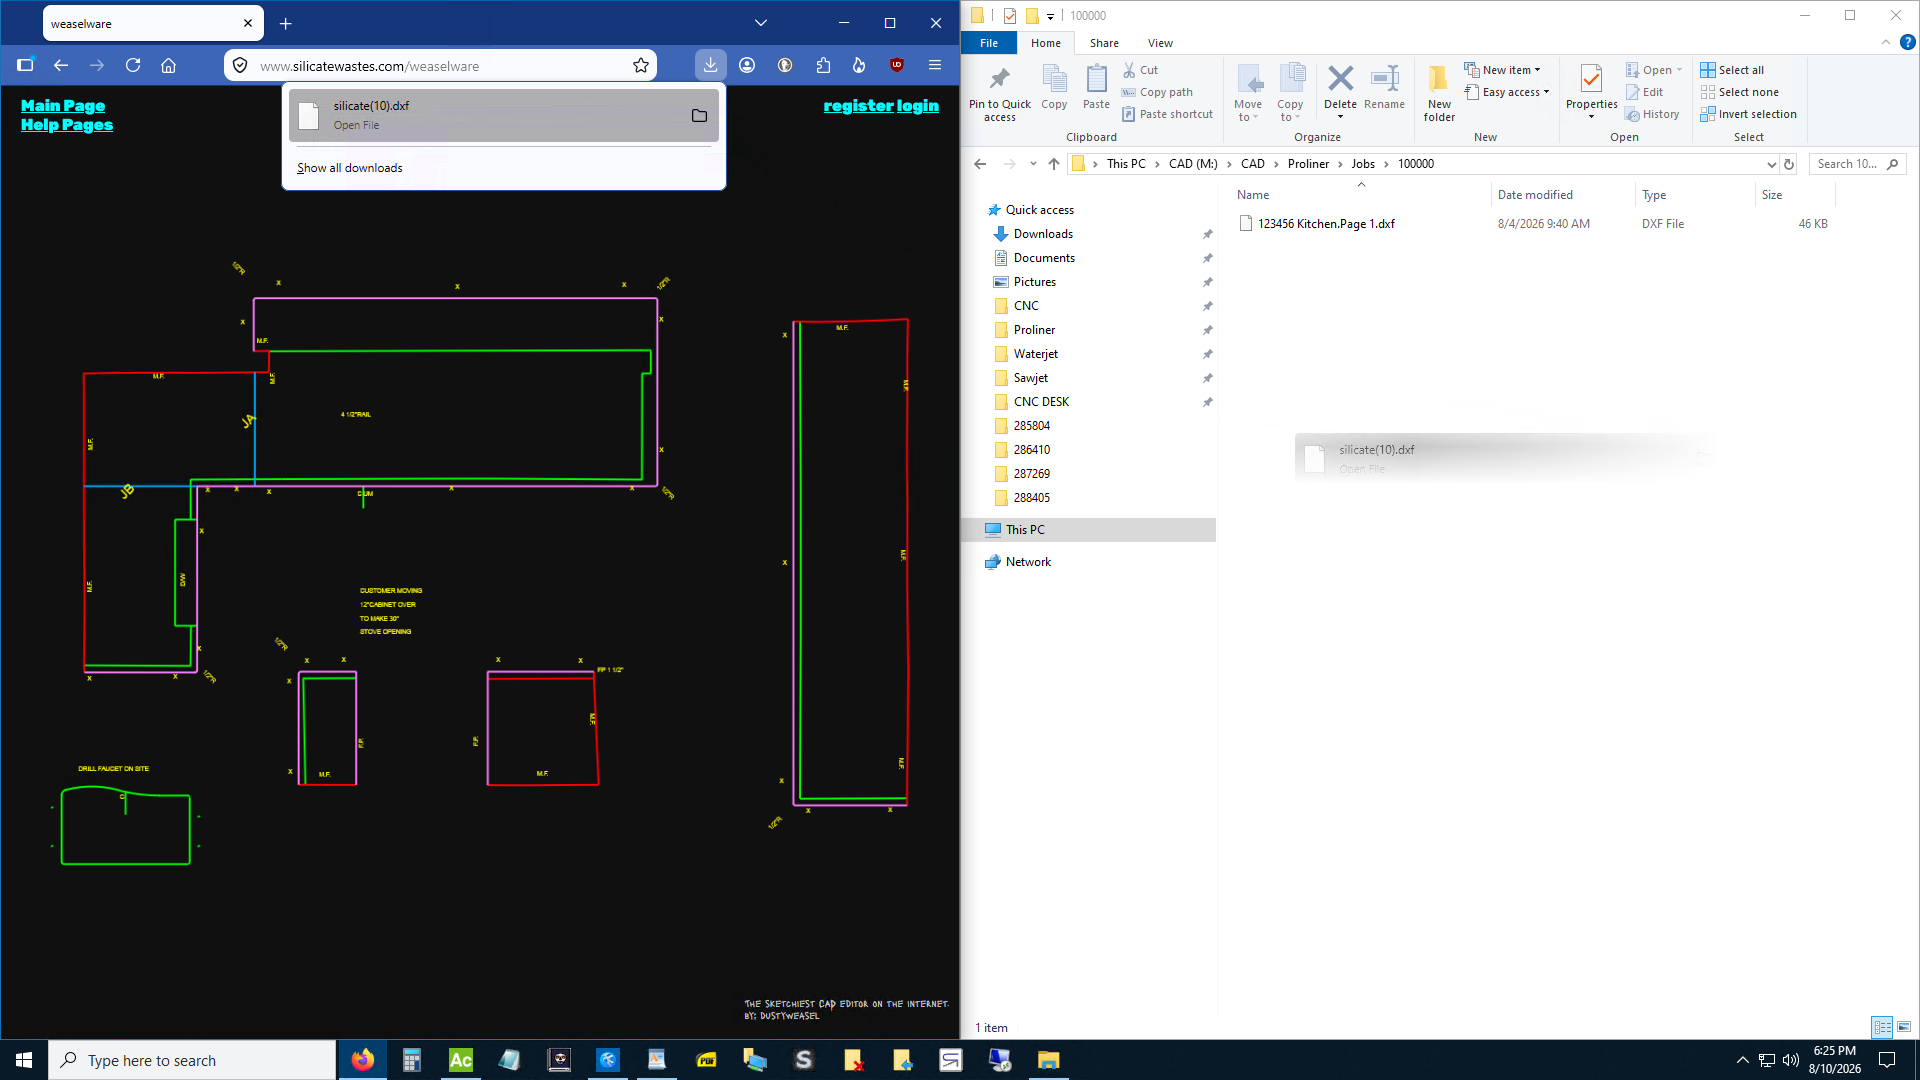Open Firefox account icon
The height and width of the screenshot is (1080, 1920).
coord(747,65)
